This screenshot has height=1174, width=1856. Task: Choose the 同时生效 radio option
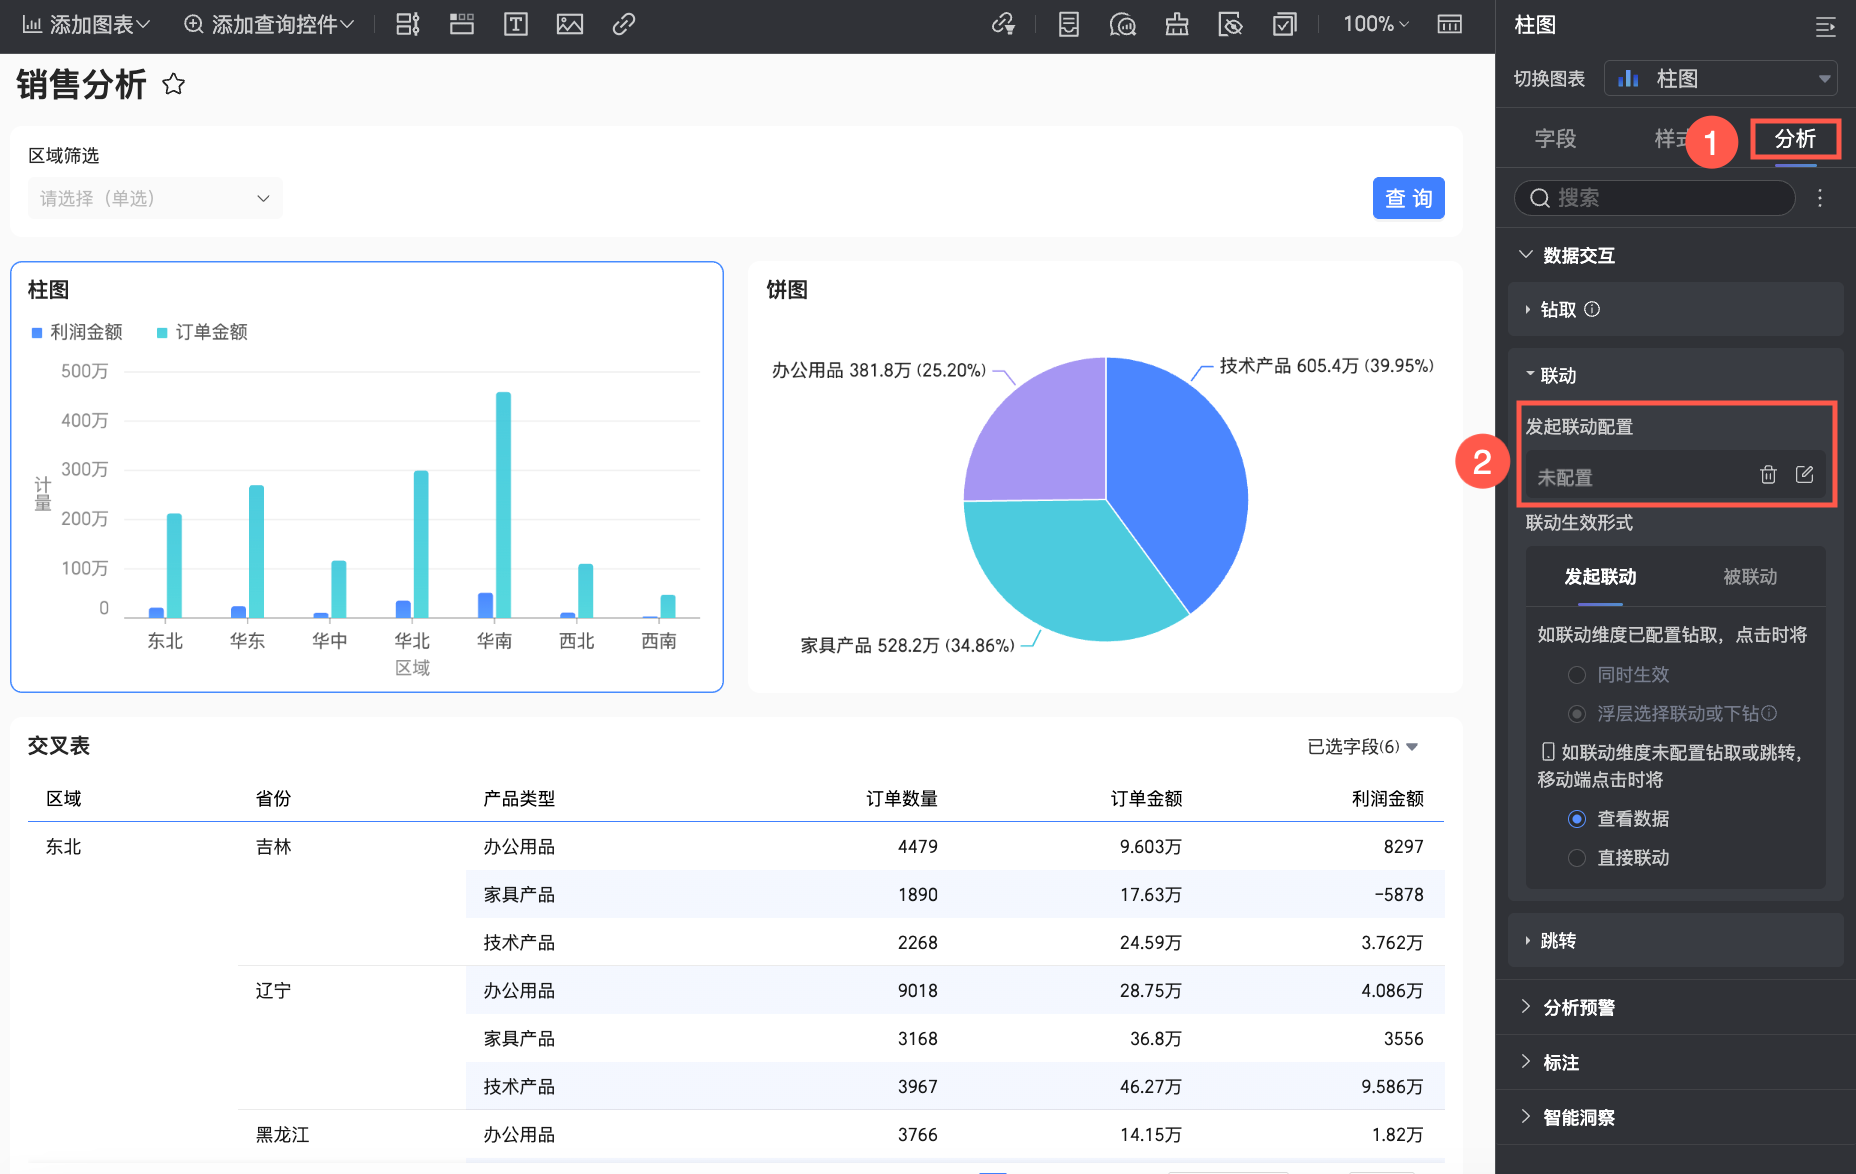1577,675
